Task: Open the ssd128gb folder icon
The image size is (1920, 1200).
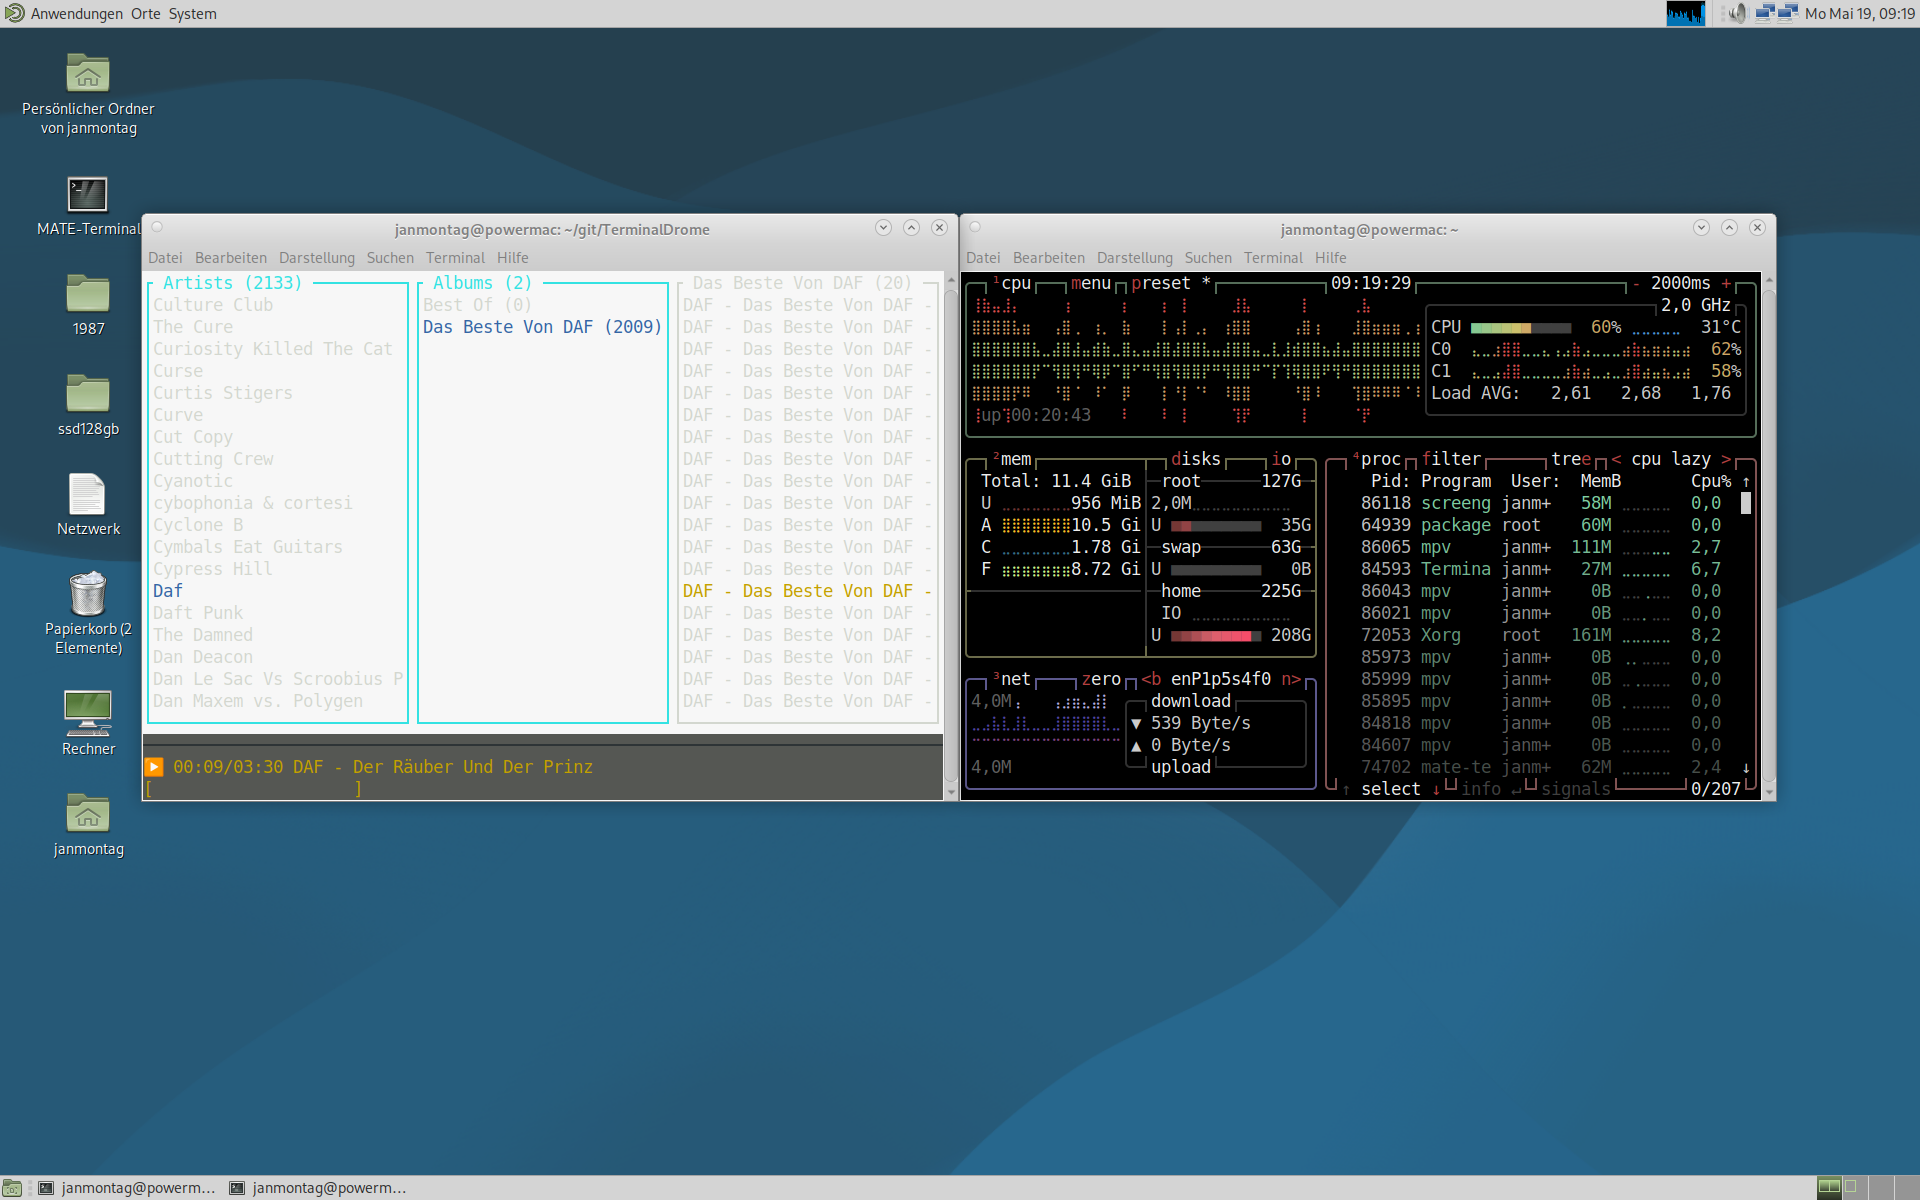Action: 88,405
